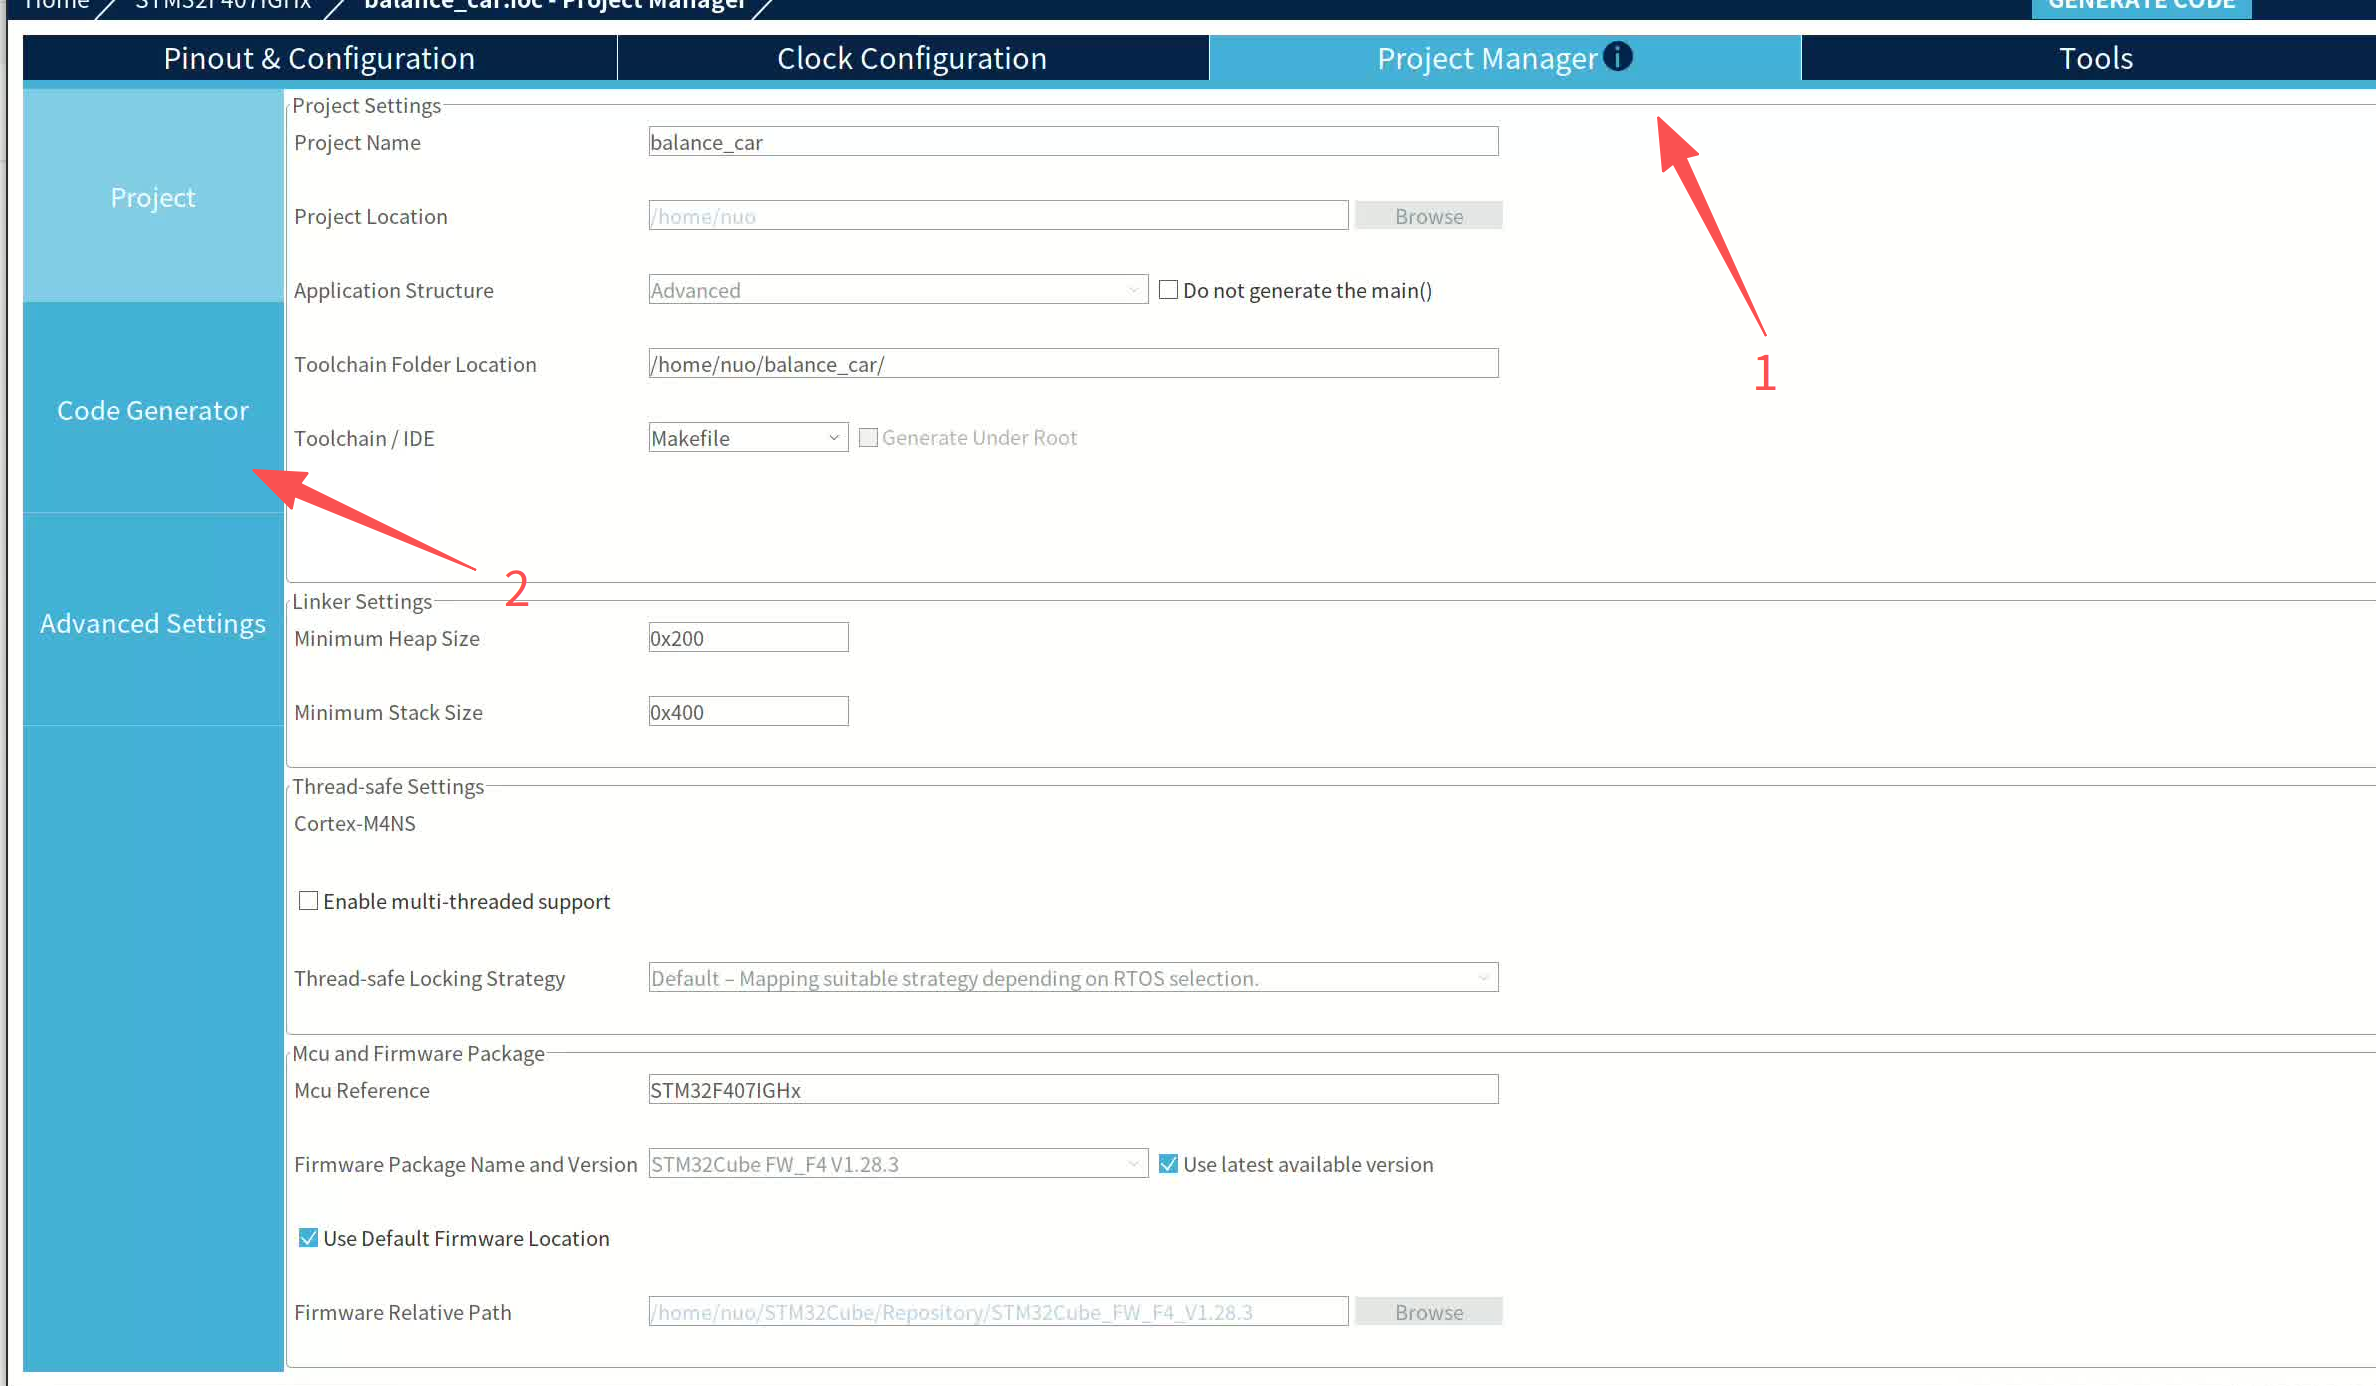Click the Home breadcrumb

click(57, 5)
